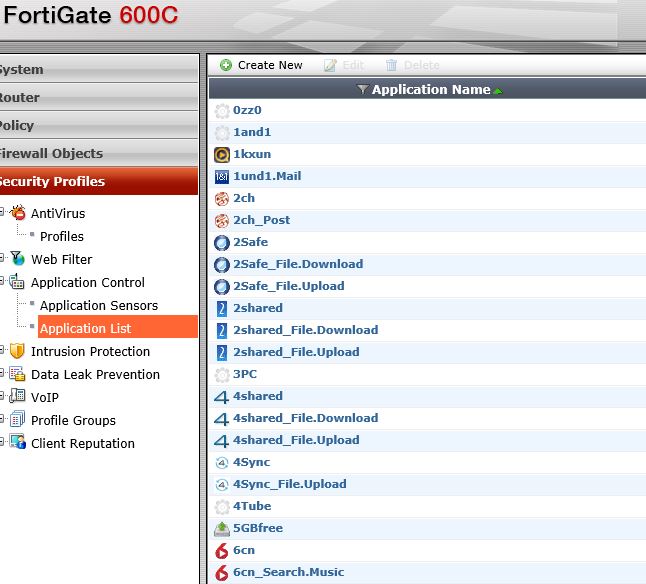Click the 6cn app icon
Image resolution: width=646 pixels, height=584 pixels.
point(222,551)
